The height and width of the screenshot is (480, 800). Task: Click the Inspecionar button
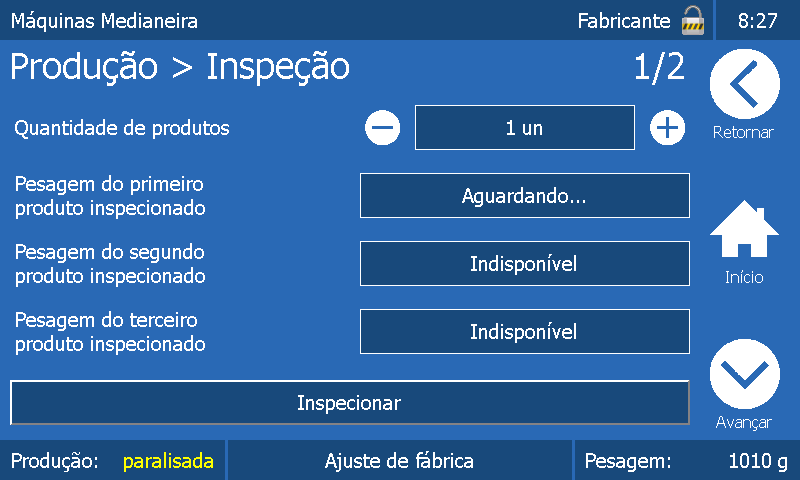349,402
